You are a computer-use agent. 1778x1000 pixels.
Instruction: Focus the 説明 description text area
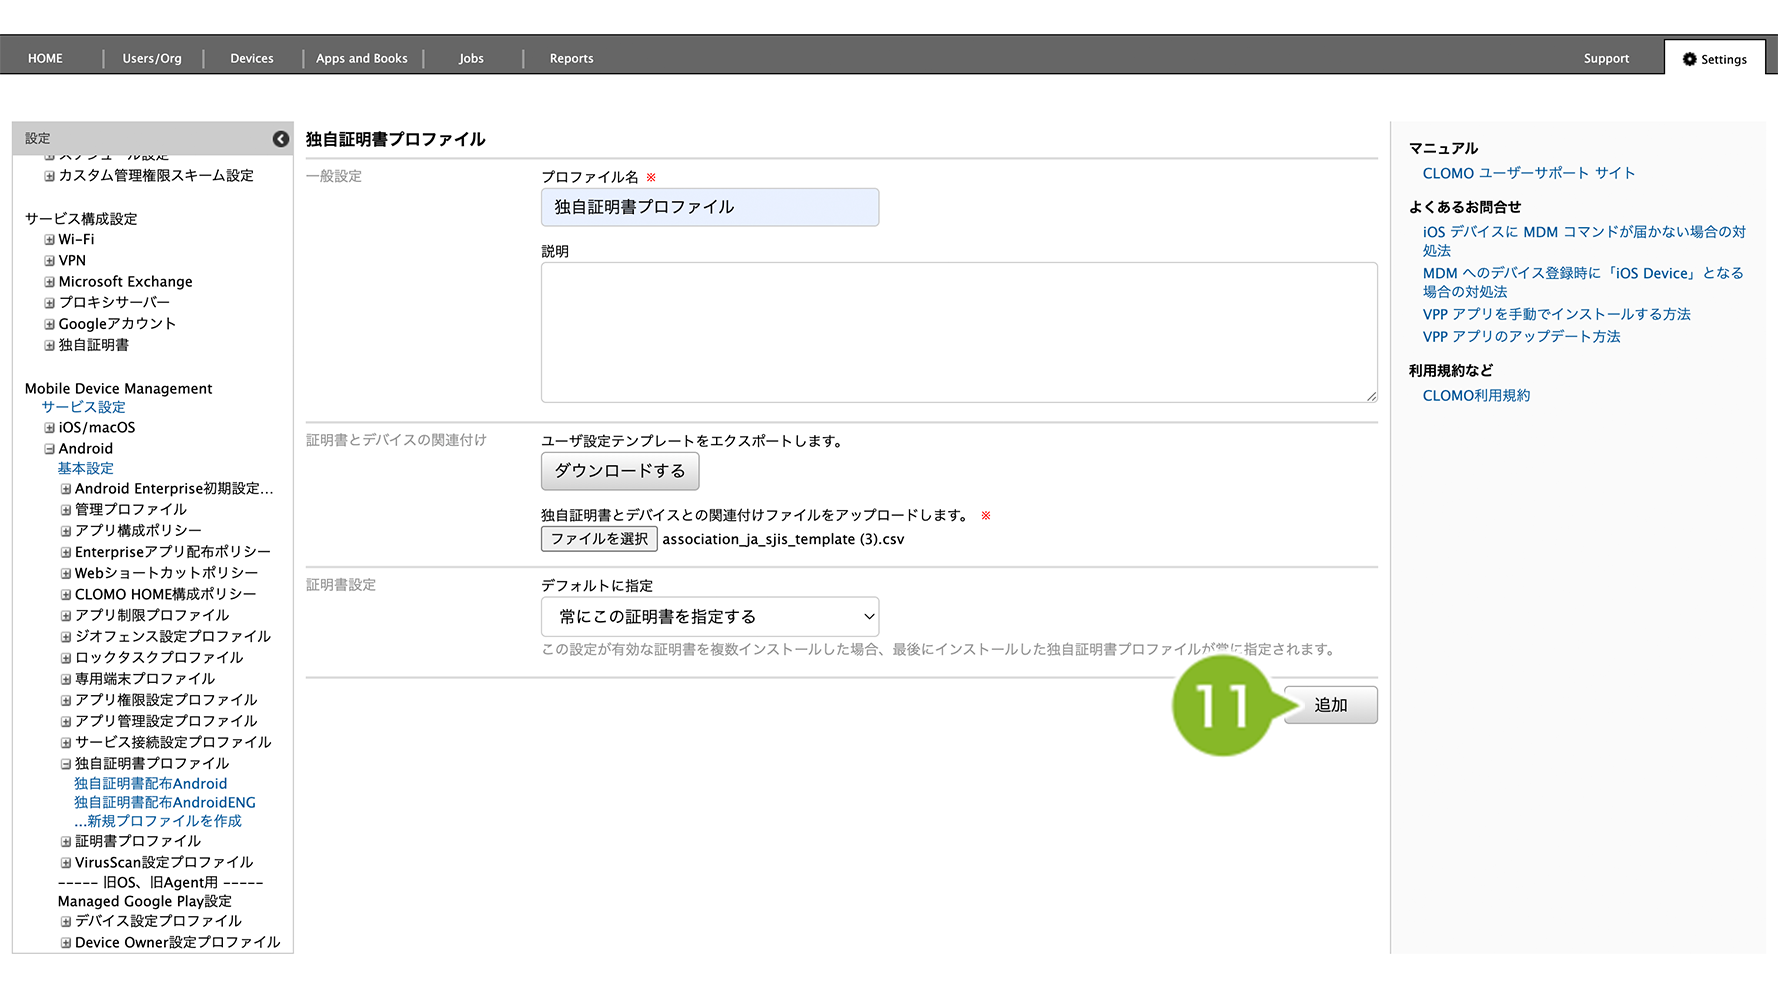(958, 332)
